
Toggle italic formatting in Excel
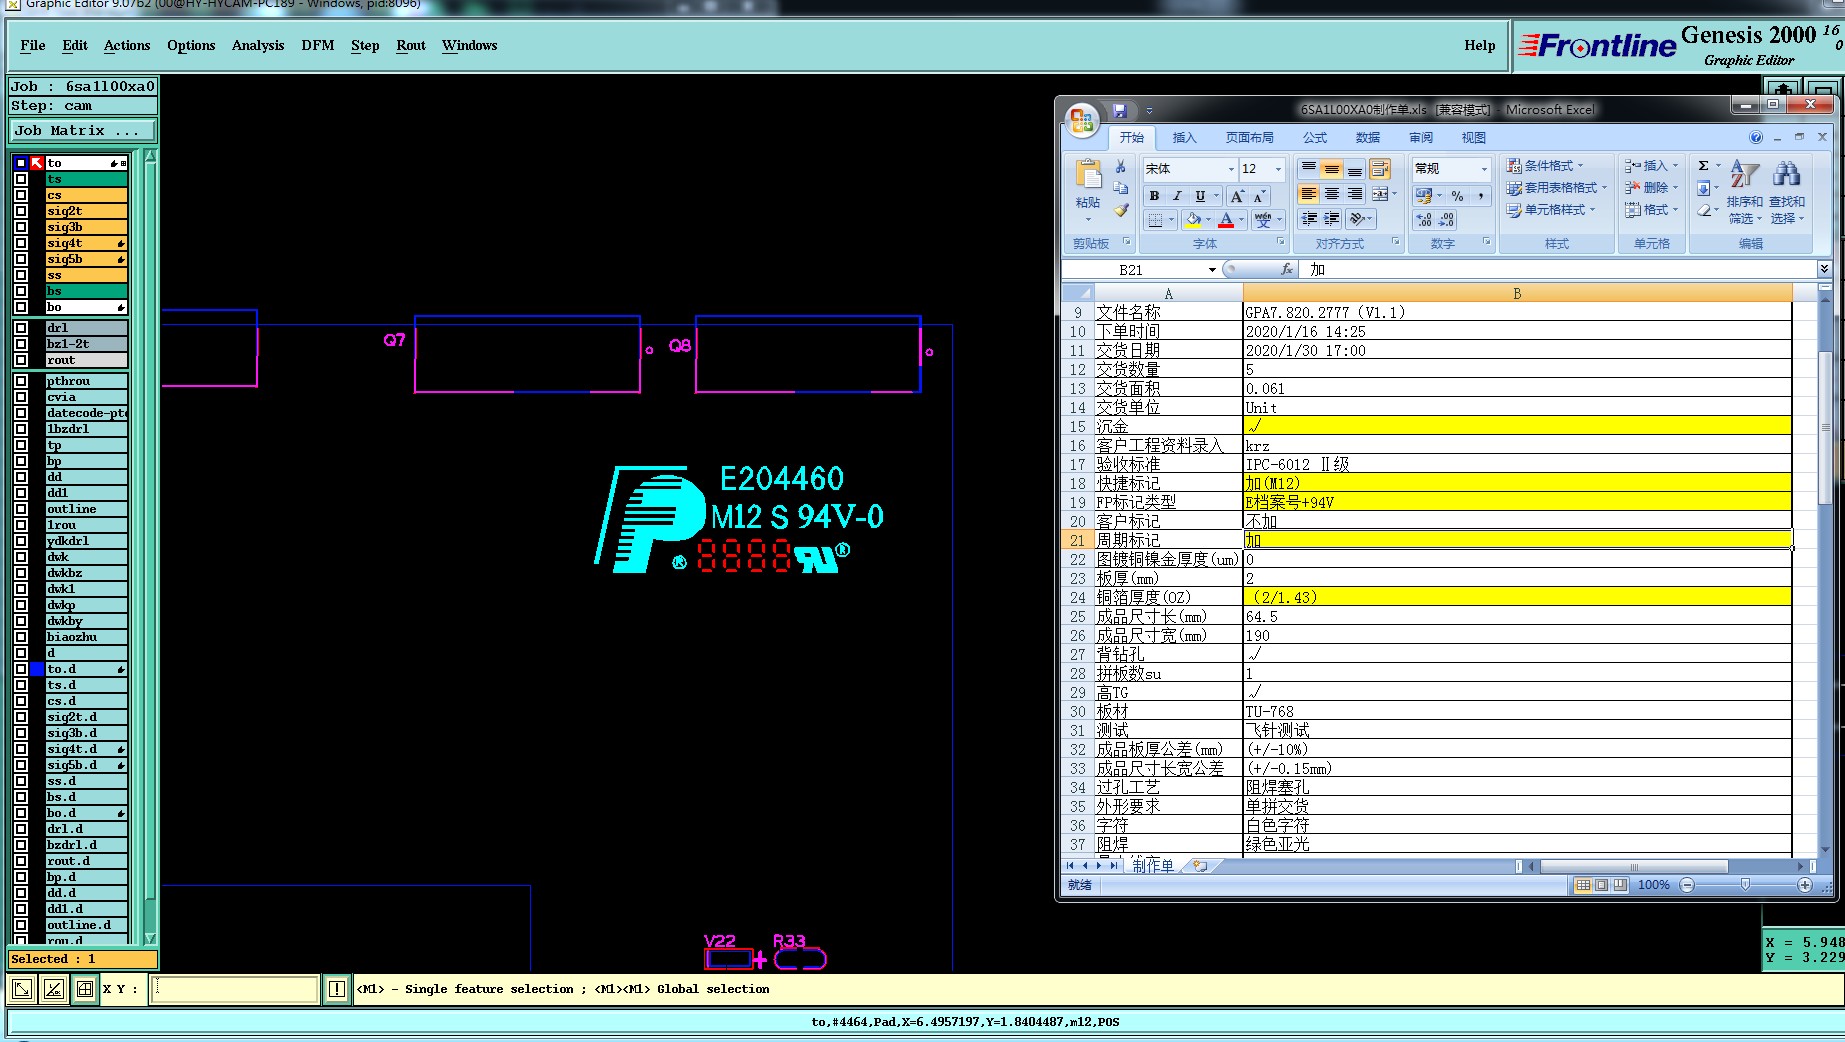point(1177,196)
